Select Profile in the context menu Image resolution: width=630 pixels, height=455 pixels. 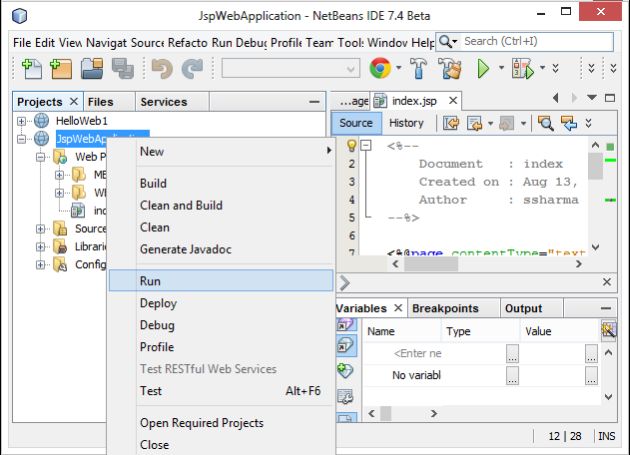coord(221,347)
